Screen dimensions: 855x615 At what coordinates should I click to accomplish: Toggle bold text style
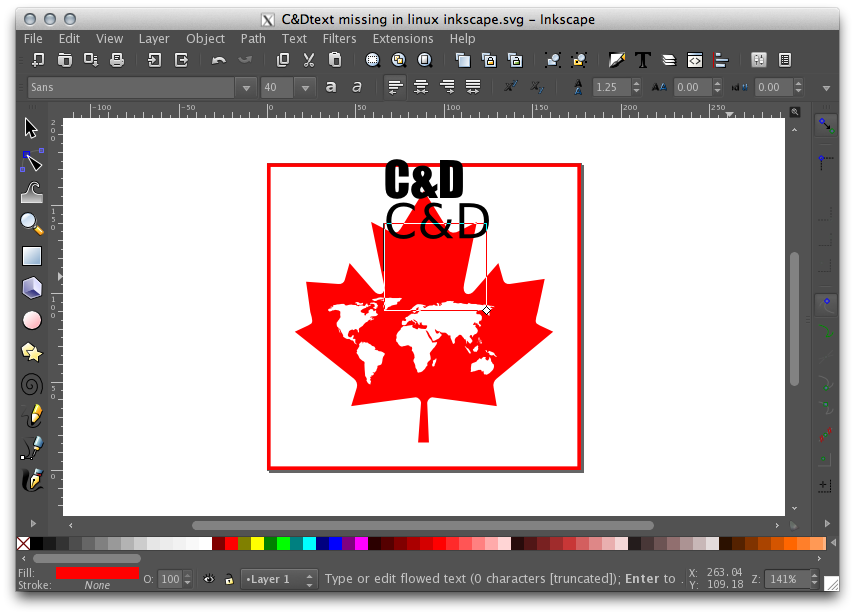(331, 87)
